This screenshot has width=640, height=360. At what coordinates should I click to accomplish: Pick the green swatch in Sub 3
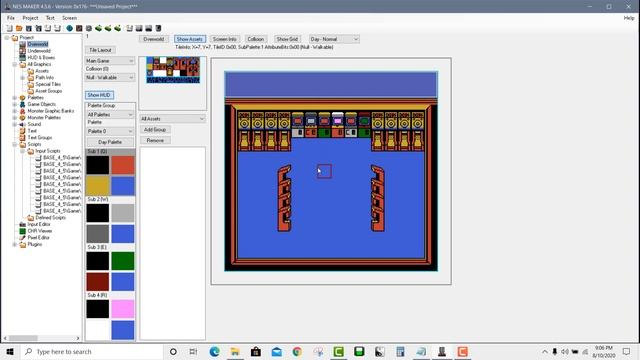pyautogui.click(x=122, y=261)
